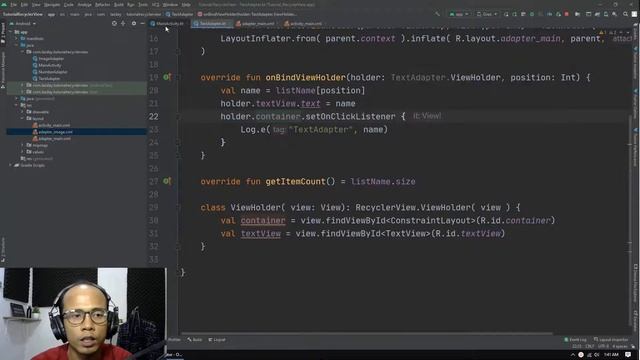Open the Build tool window button
The width and height of the screenshot is (640, 360).
tap(195, 340)
